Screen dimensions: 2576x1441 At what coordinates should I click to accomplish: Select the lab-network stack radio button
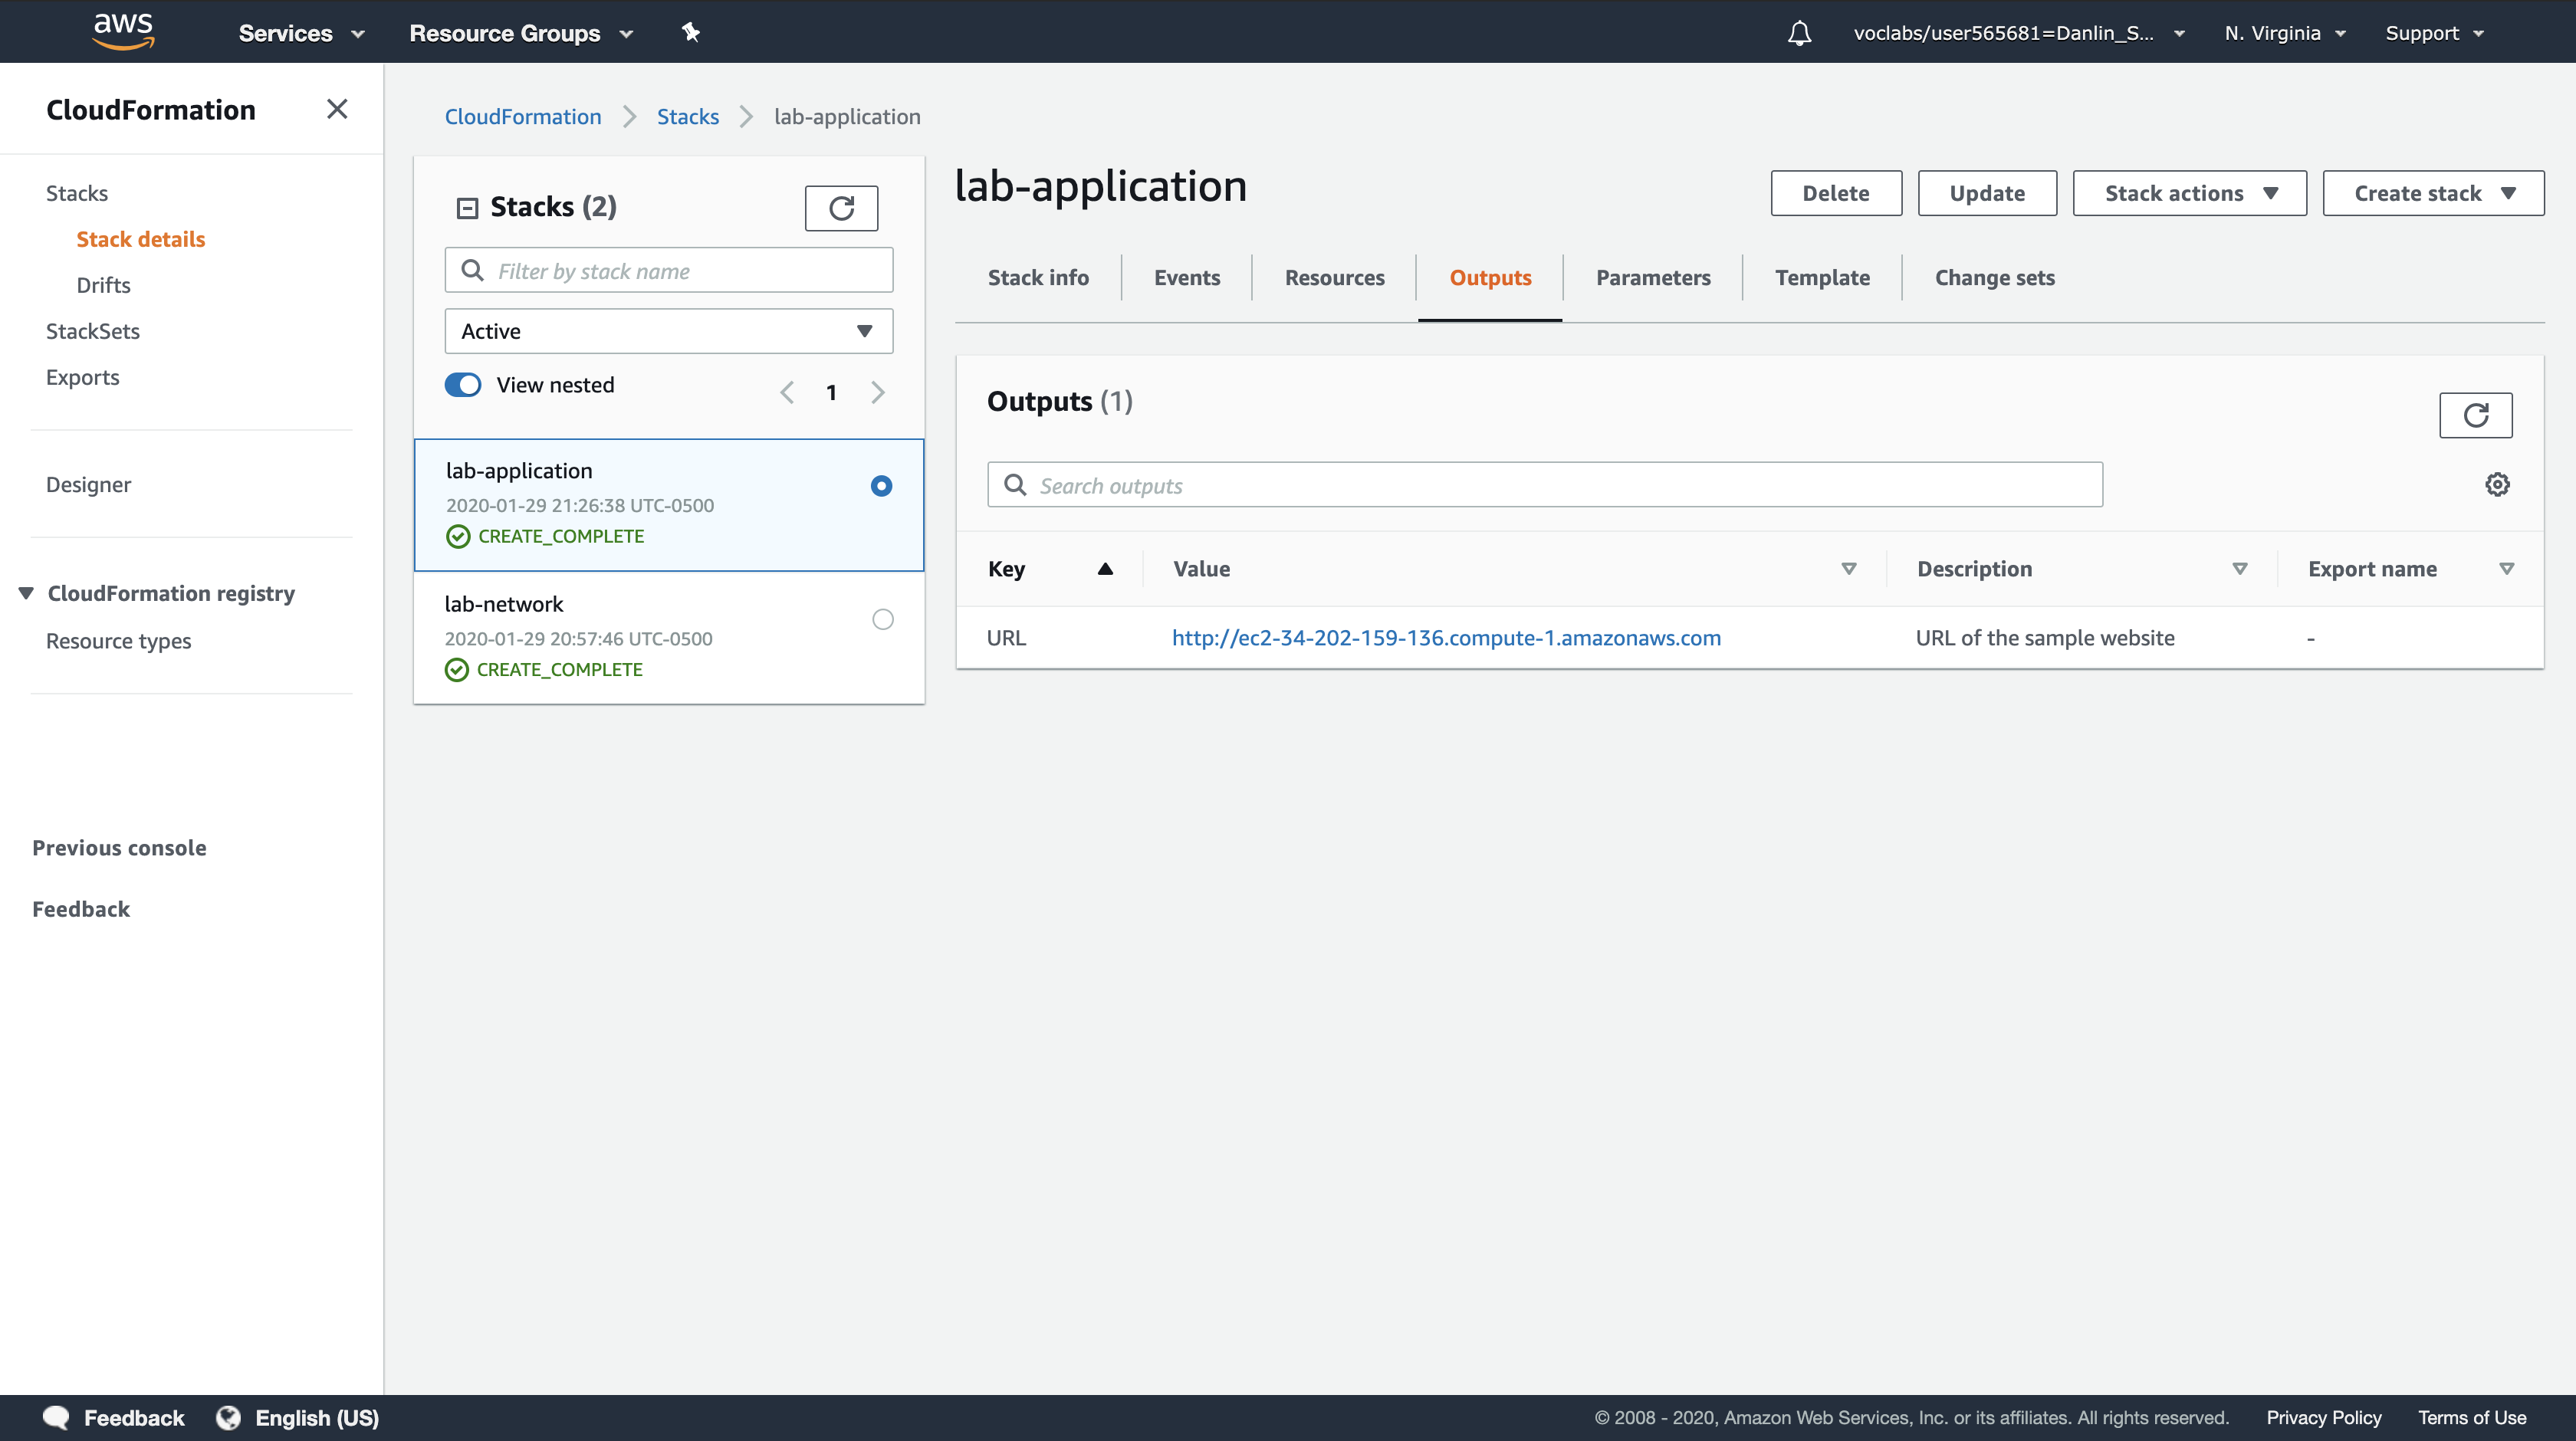[x=882, y=619]
